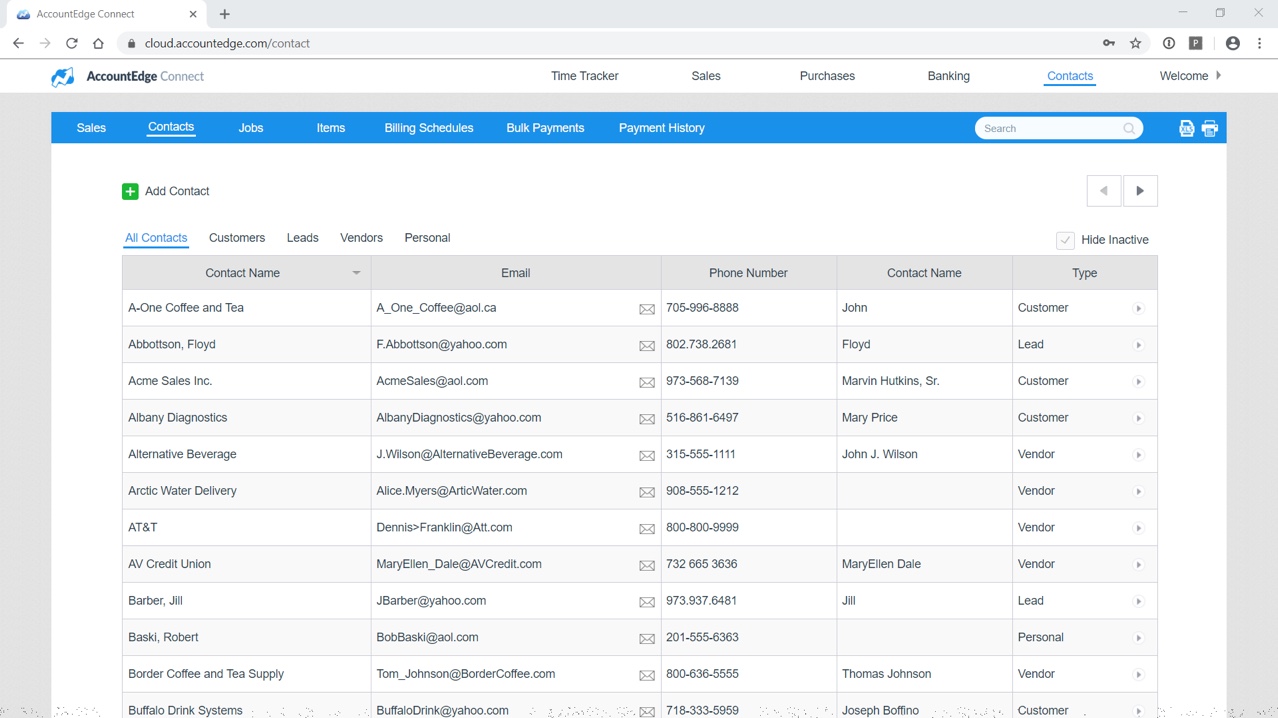This screenshot has width=1278, height=718.
Task: Click email envelope for Alternative Beverage
Action: tap(647, 456)
